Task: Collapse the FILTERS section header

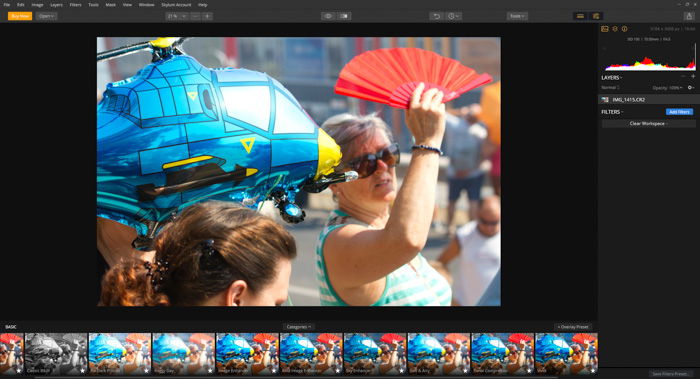Action: [612, 112]
